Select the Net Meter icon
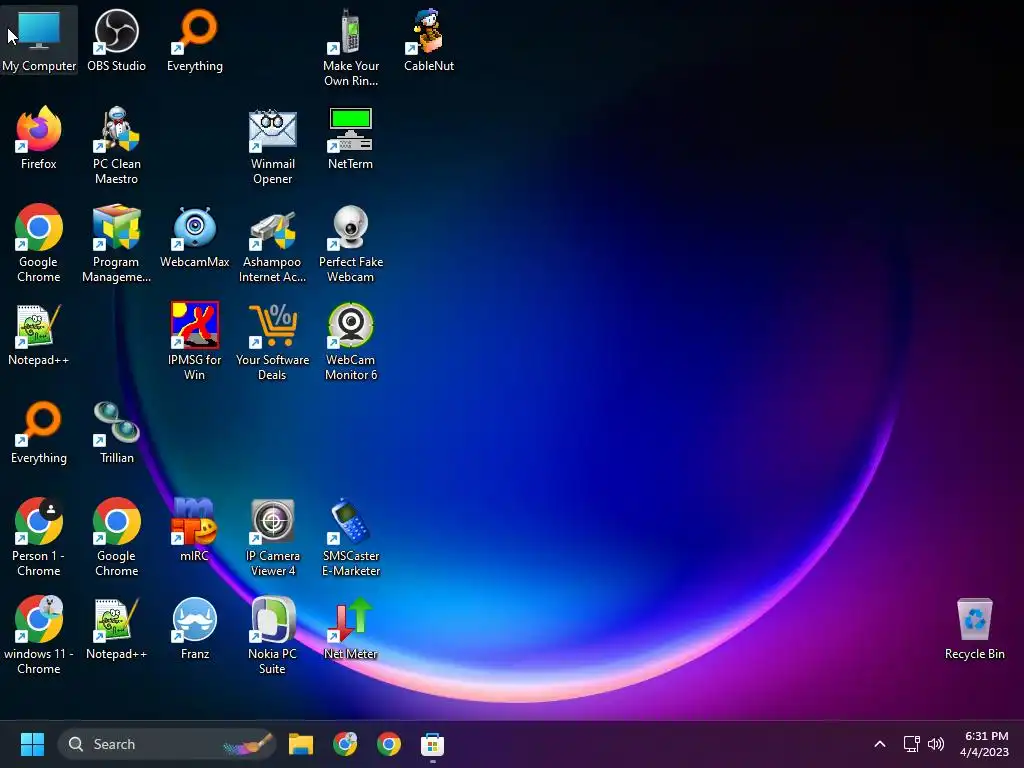This screenshot has width=1024, height=768. click(351, 628)
